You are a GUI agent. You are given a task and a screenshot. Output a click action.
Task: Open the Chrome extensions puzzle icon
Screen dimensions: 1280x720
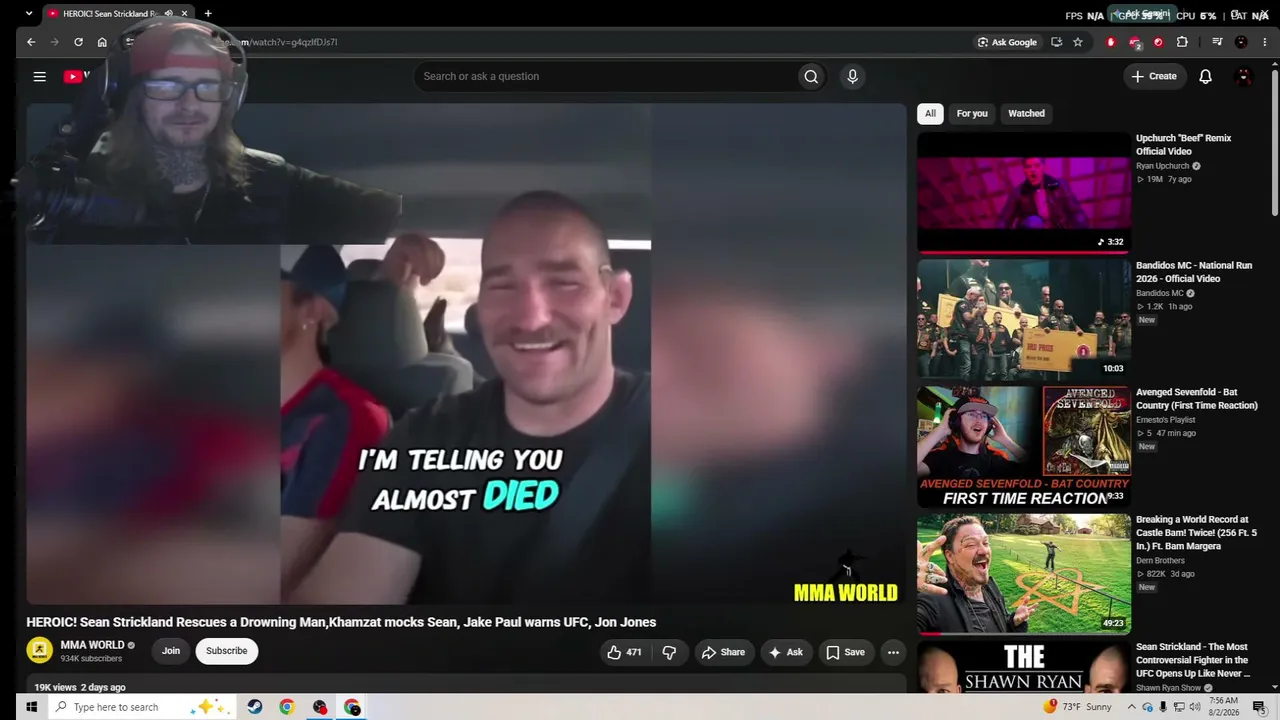(1182, 42)
